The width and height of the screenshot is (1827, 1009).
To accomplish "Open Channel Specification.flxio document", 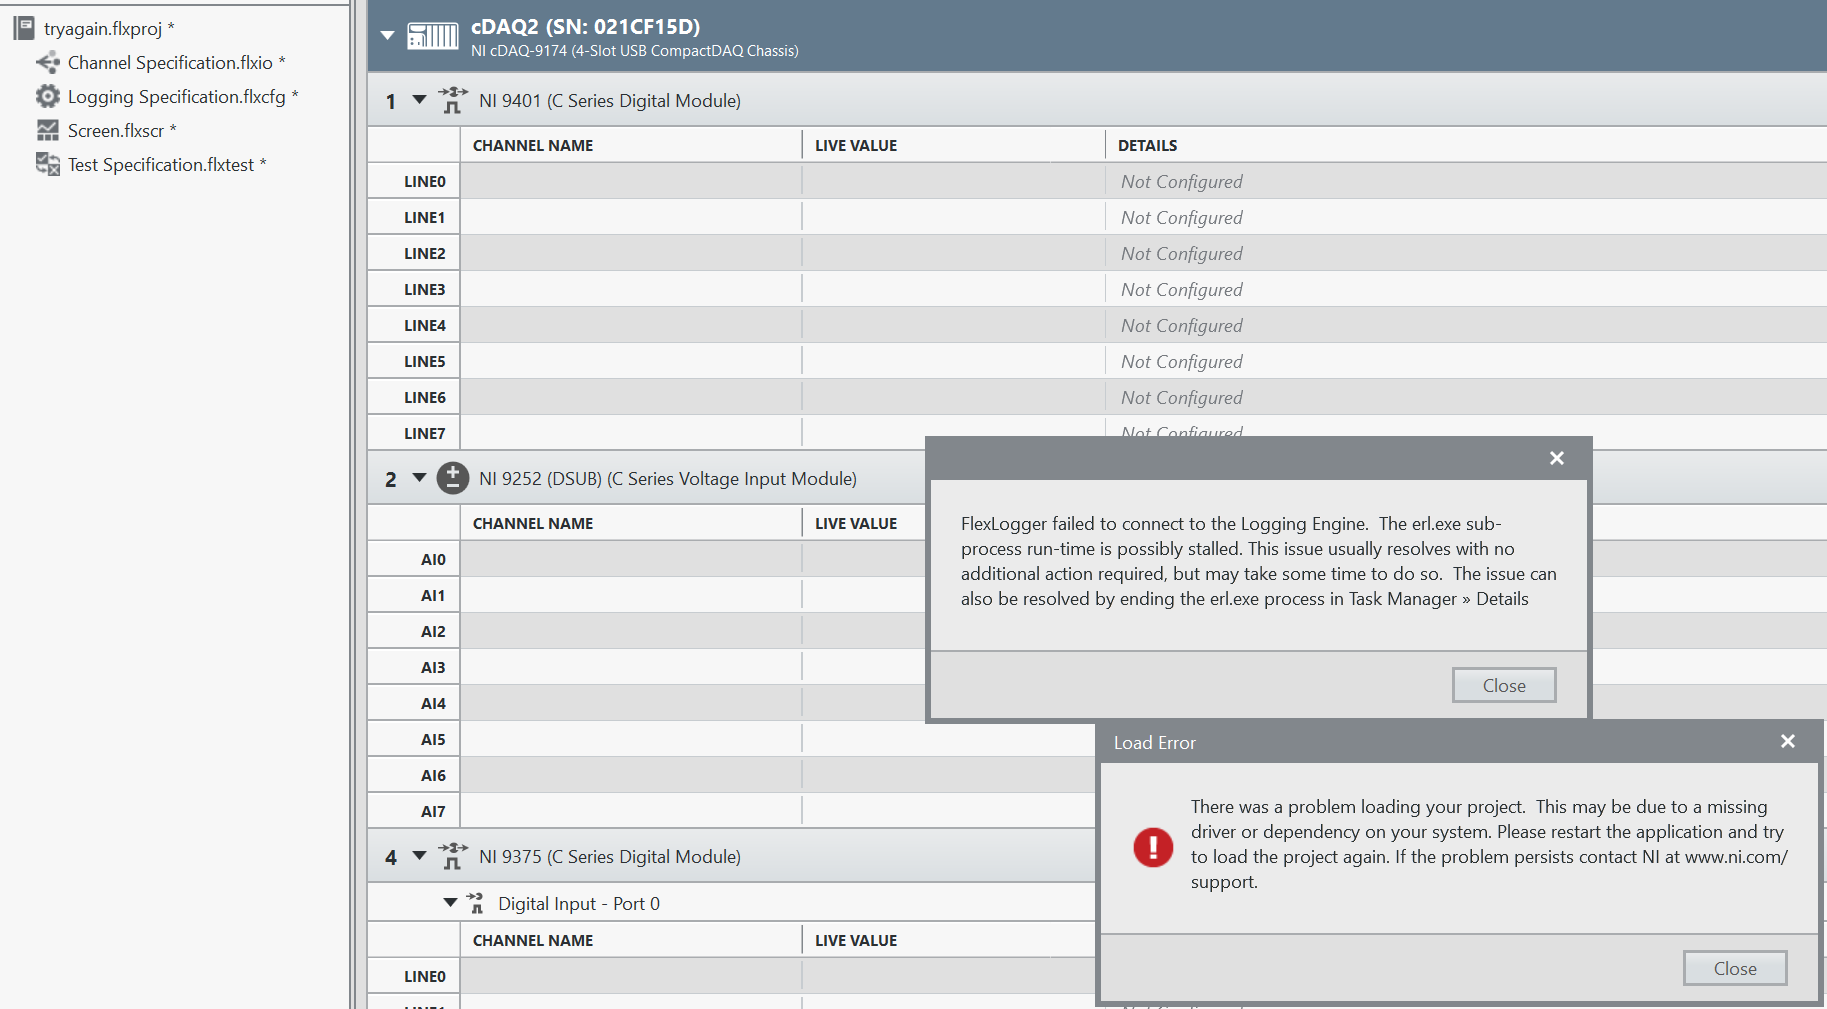I will (170, 62).
